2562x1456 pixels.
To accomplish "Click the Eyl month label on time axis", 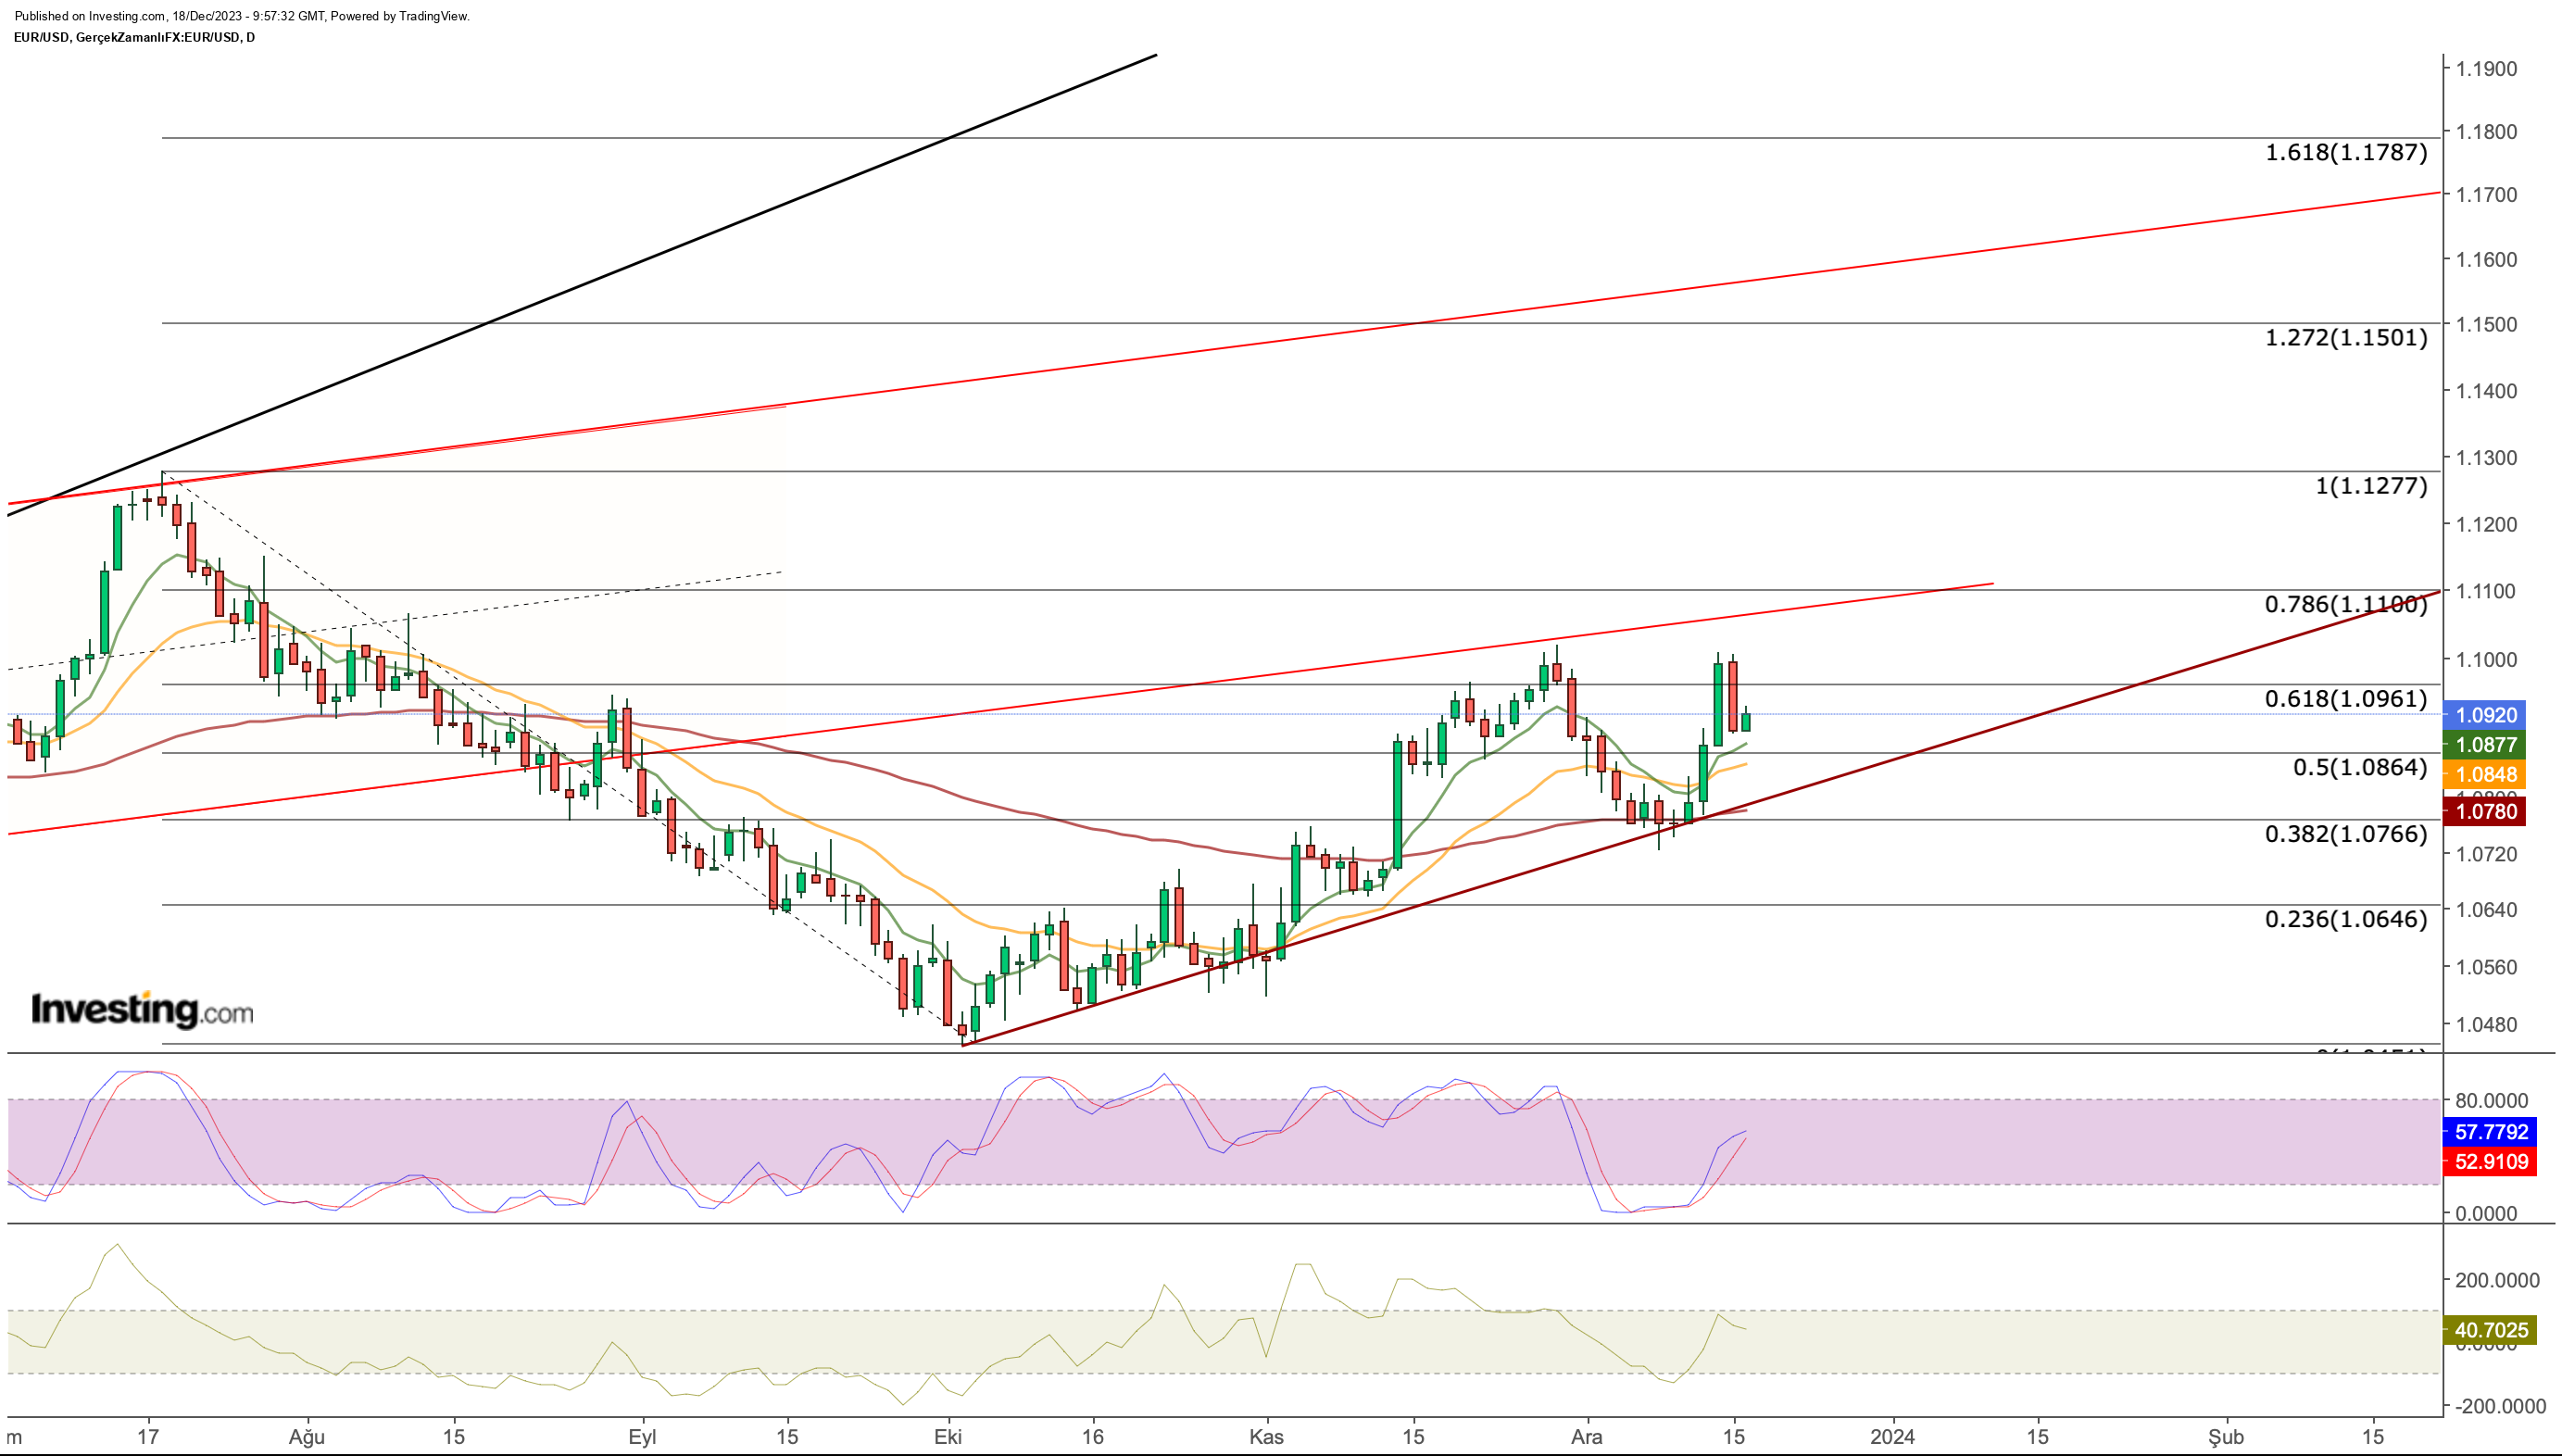I will [642, 1438].
